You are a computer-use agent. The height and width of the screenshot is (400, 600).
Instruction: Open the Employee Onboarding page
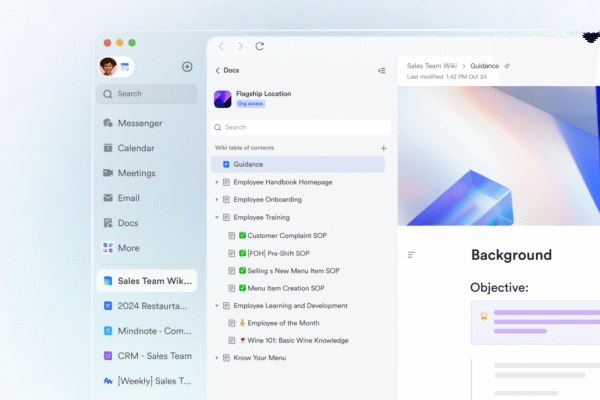[267, 199]
